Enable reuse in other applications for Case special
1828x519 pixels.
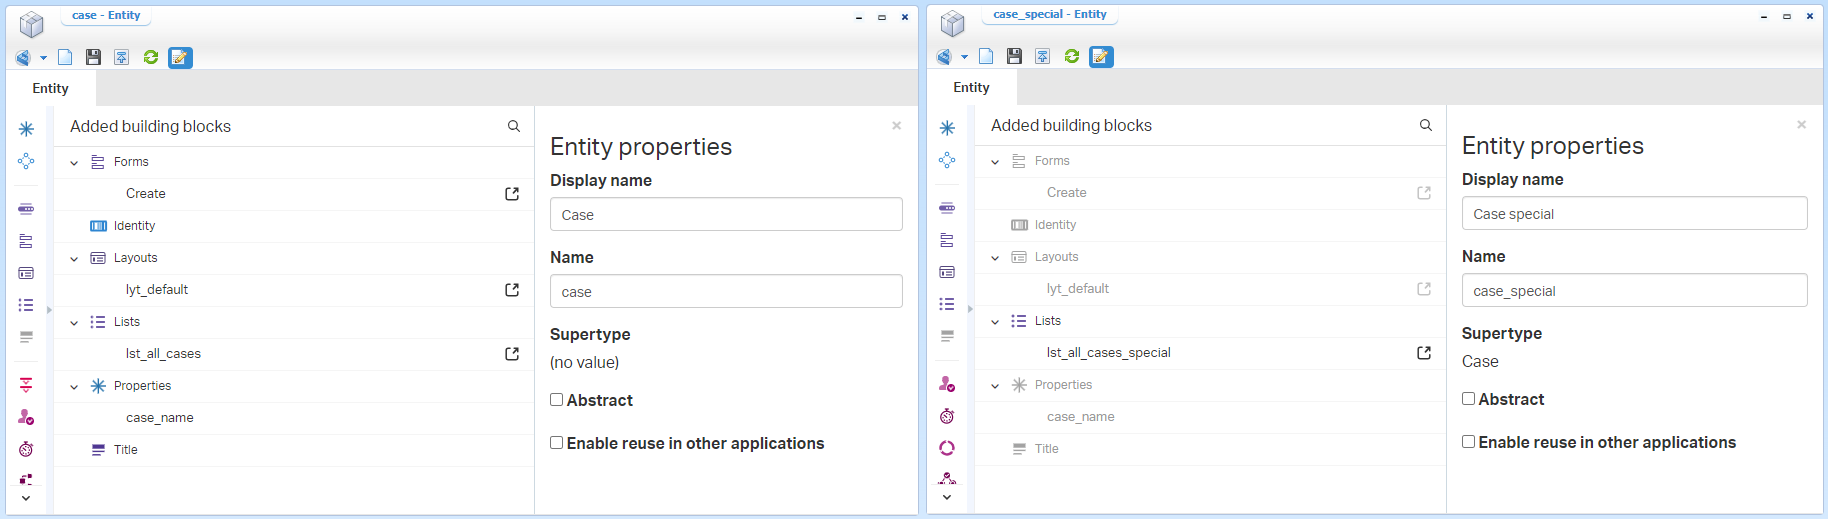(x=1469, y=442)
